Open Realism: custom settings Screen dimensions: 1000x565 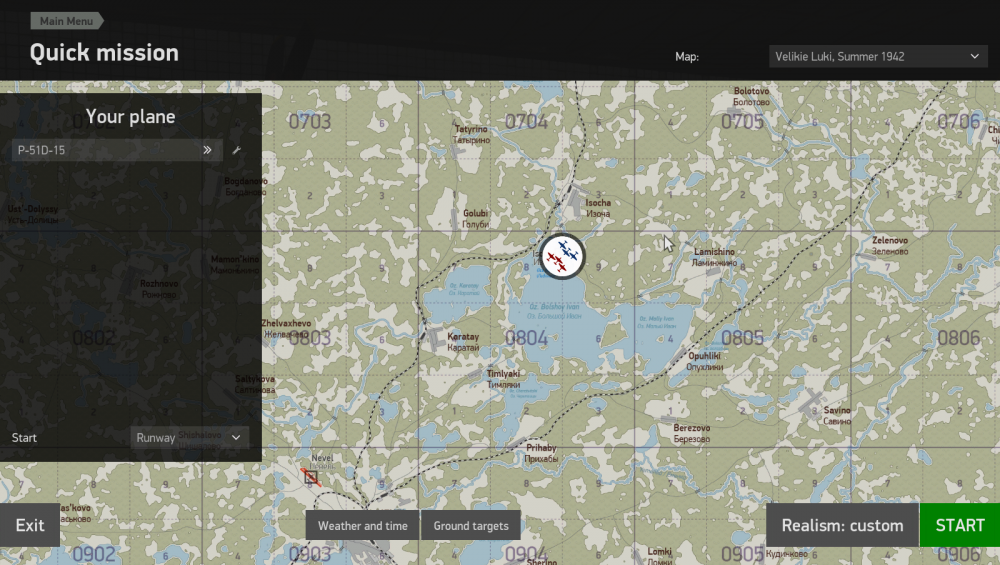[842, 525]
